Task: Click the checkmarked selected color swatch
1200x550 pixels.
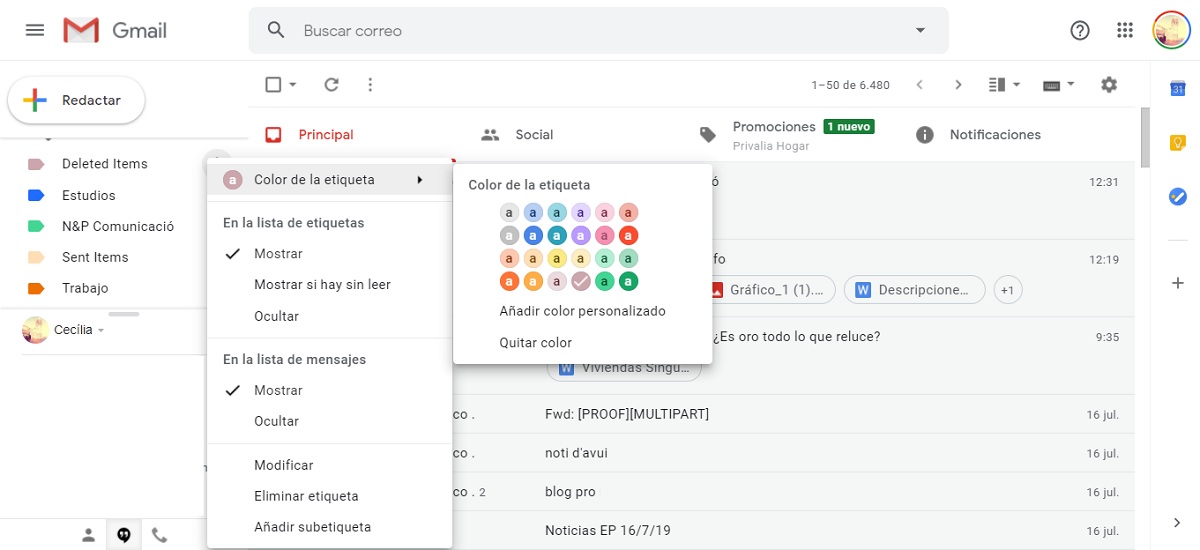Action: [580, 281]
